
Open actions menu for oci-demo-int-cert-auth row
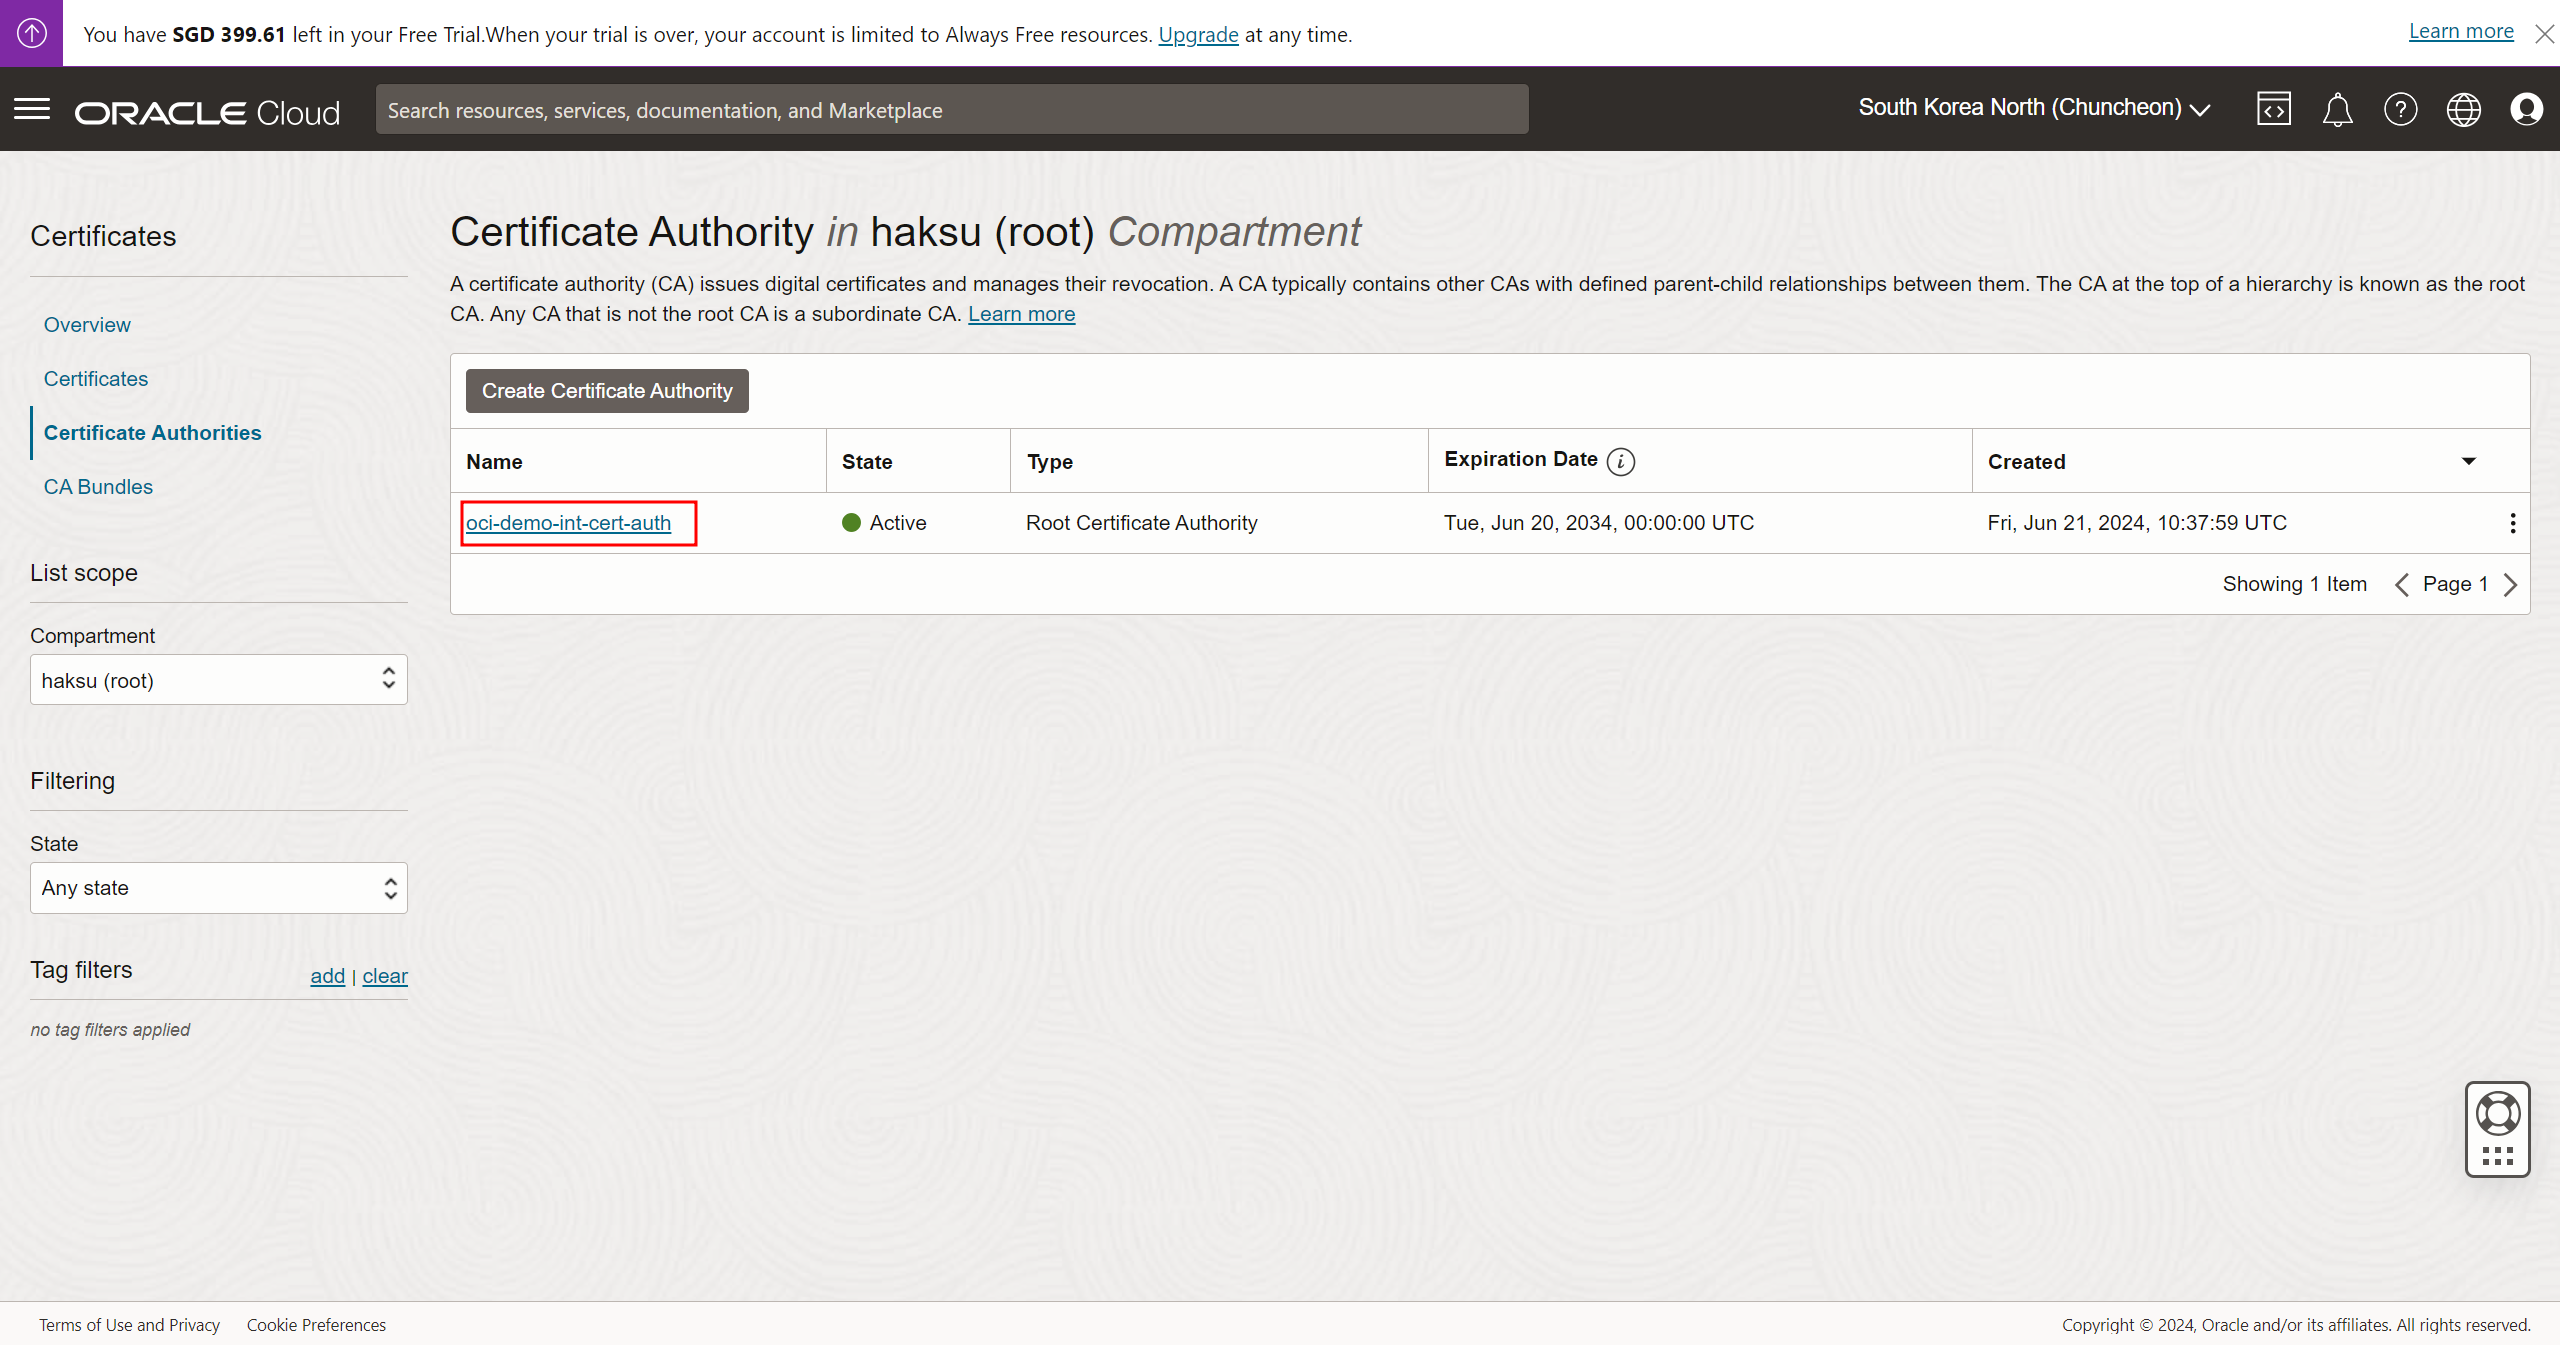(x=2512, y=523)
